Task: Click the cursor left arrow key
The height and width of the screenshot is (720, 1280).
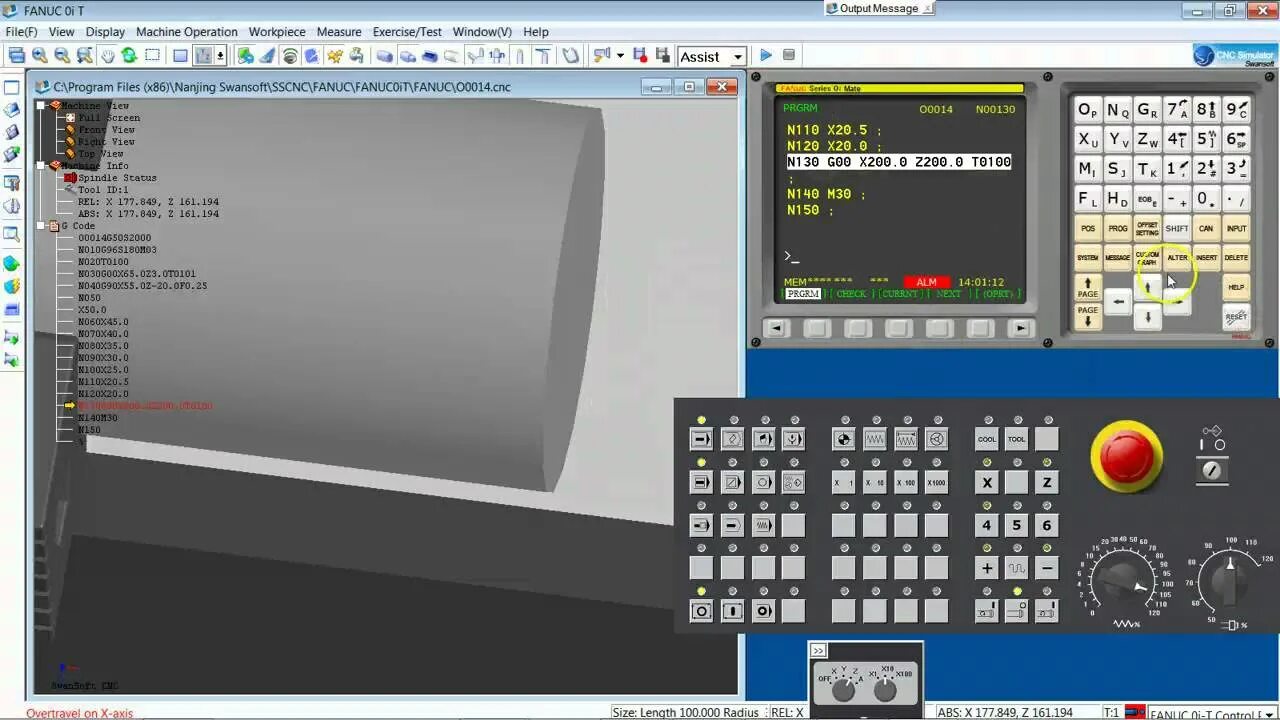Action: tap(1118, 301)
